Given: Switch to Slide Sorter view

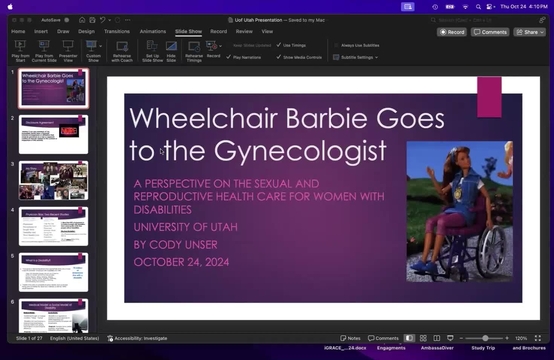Looking at the screenshot, I should coord(423,338).
